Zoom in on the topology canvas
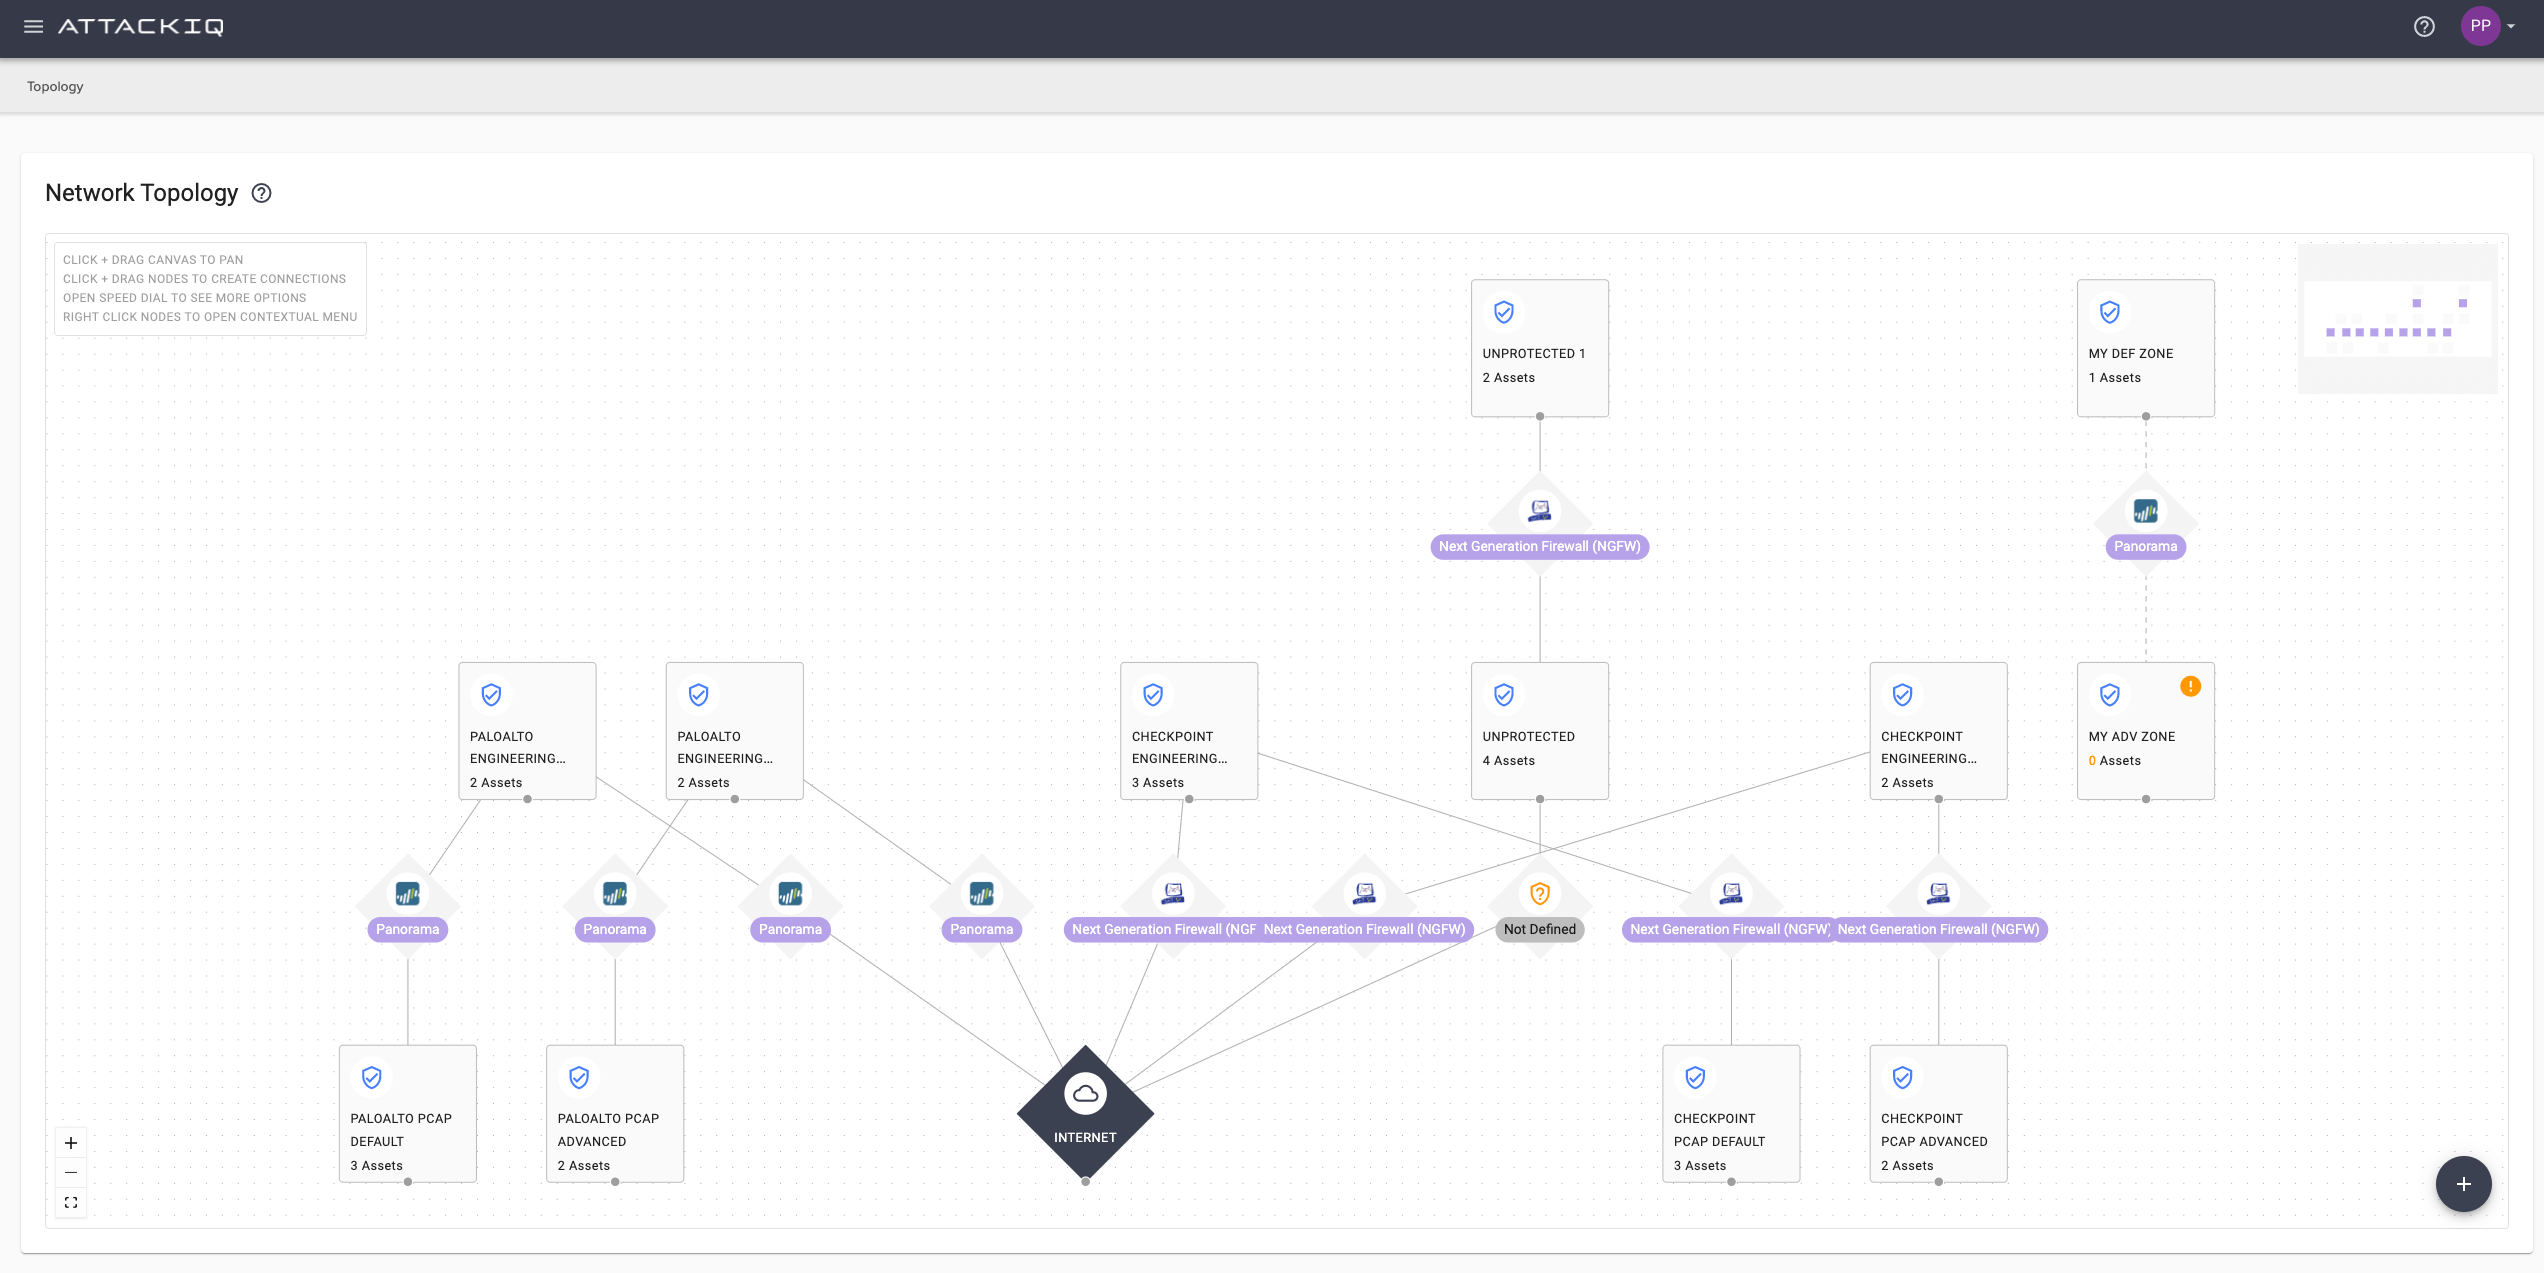This screenshot has width=2544, height=1273. point(71,1143)
